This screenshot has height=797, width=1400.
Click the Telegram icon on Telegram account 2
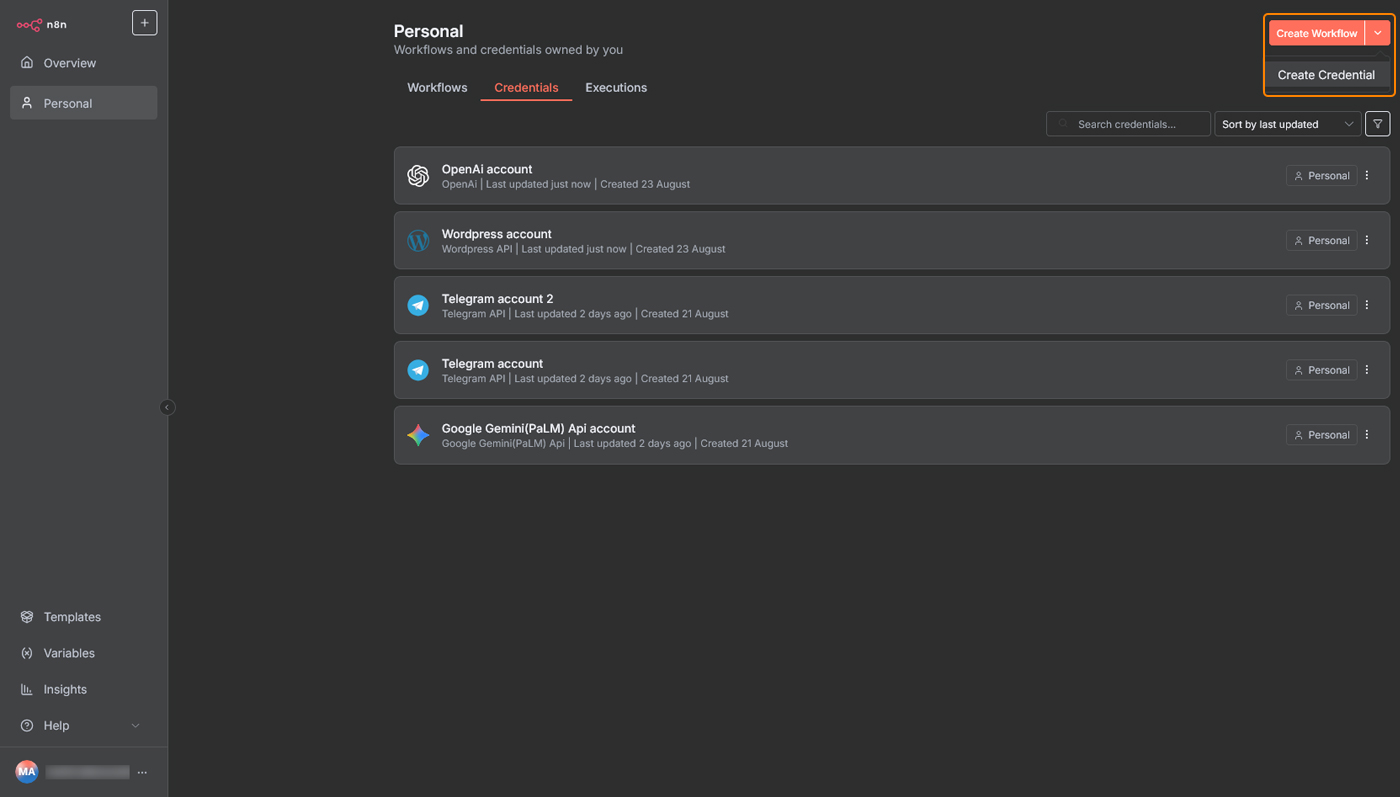coord(418,305)
